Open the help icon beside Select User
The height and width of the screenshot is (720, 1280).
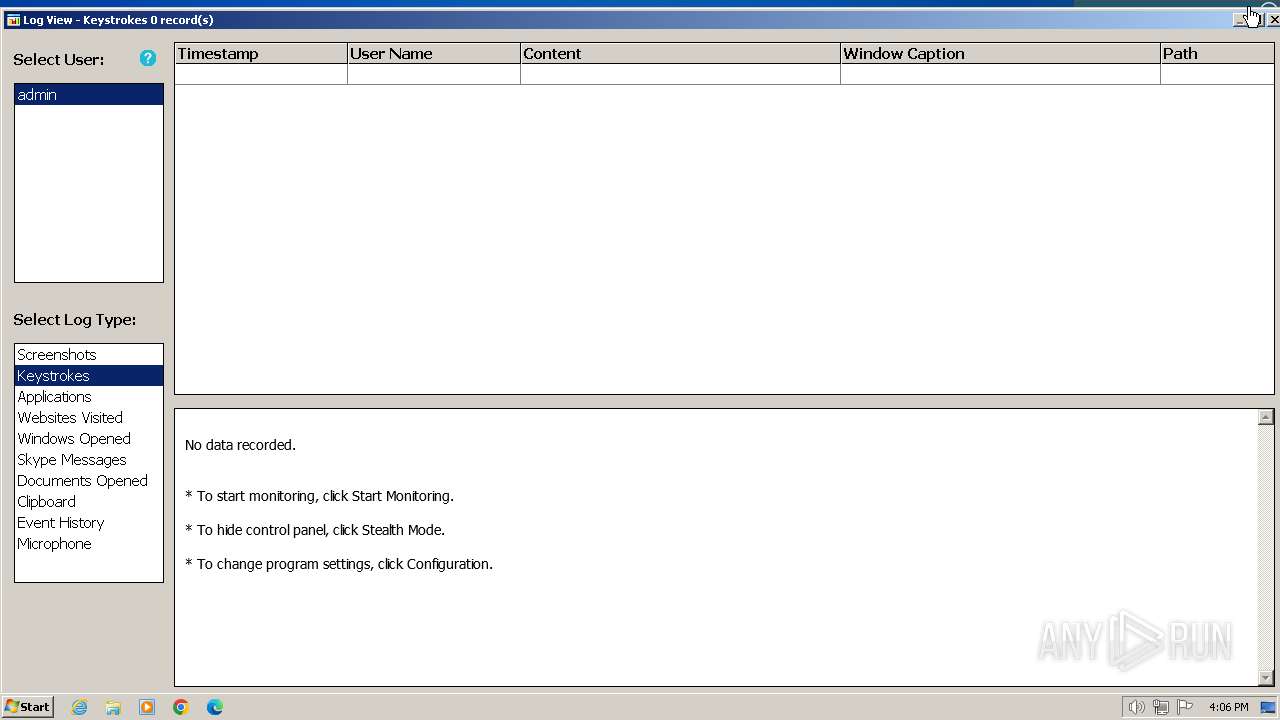tap(148, 59)
